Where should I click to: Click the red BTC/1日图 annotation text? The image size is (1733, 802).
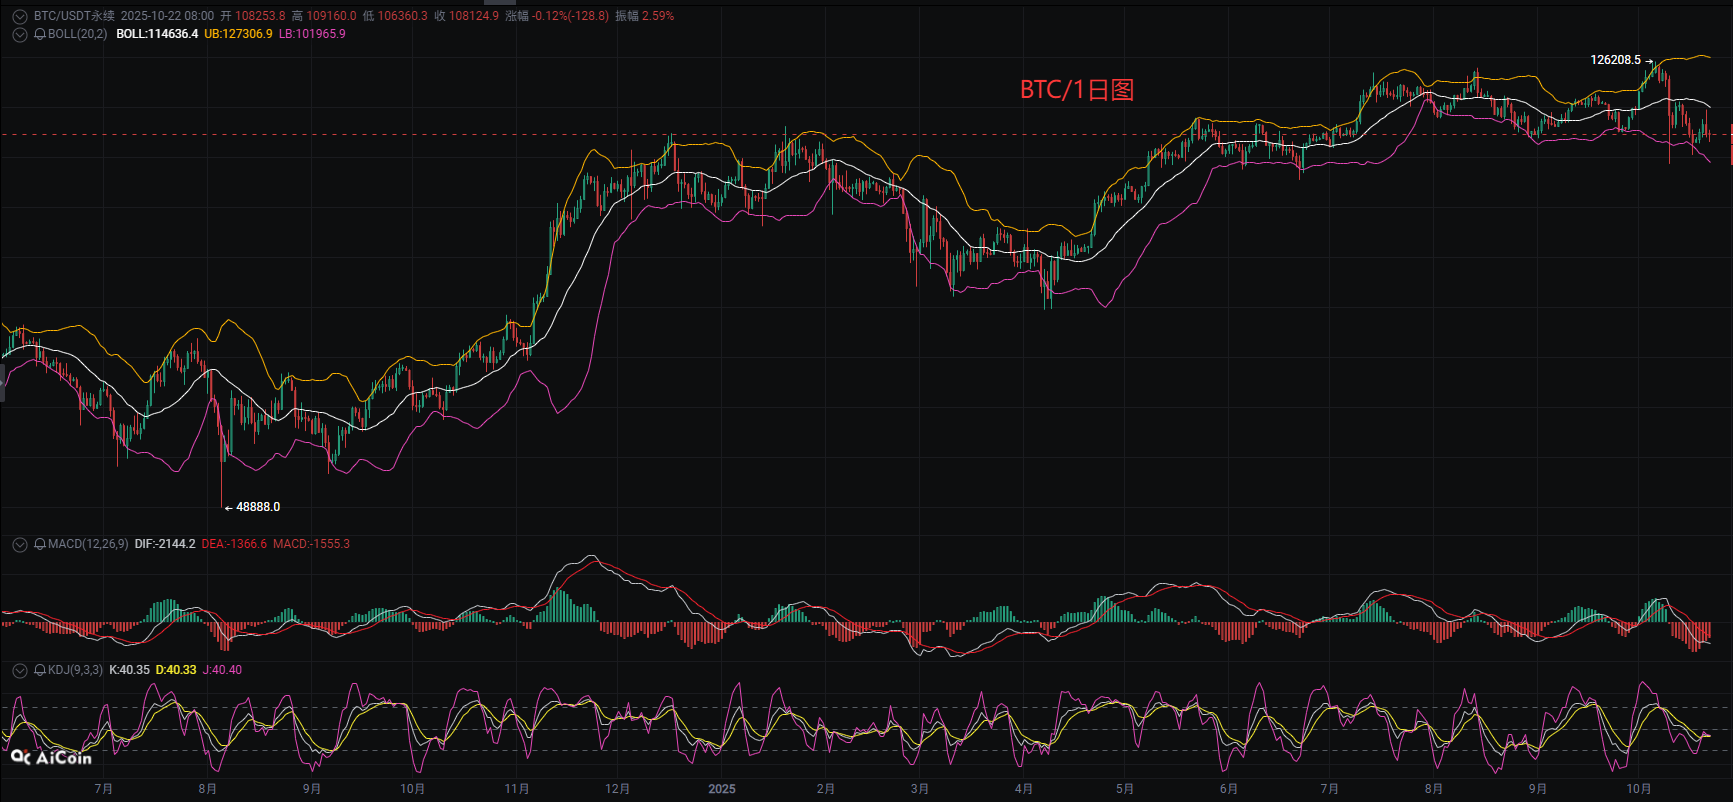1076,90
